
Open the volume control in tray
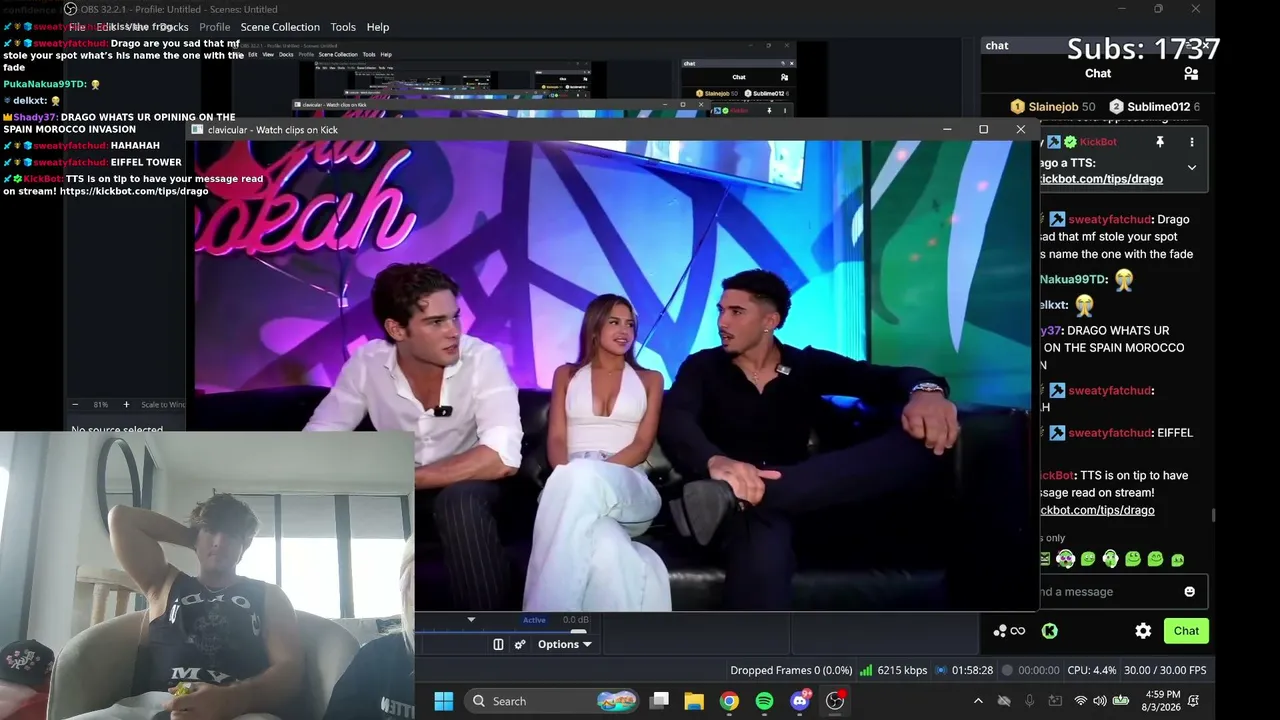(1100, 701)
